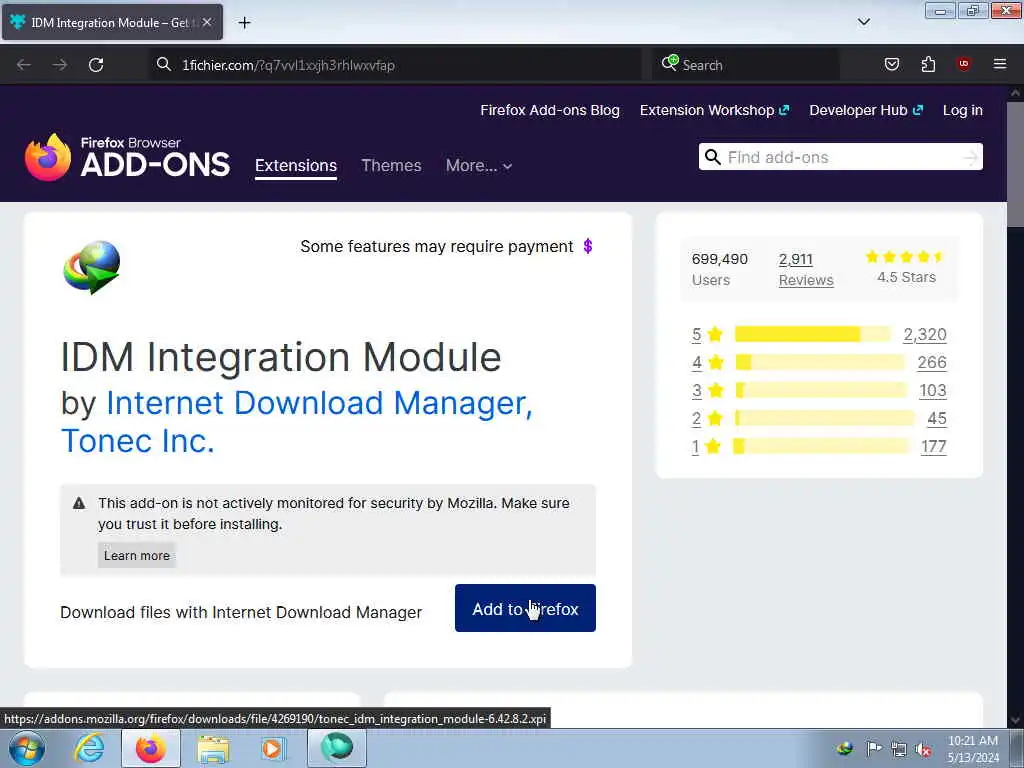Click the address bar URL field
This screenshot has height=768, width=1024.
tap(395, 65)
